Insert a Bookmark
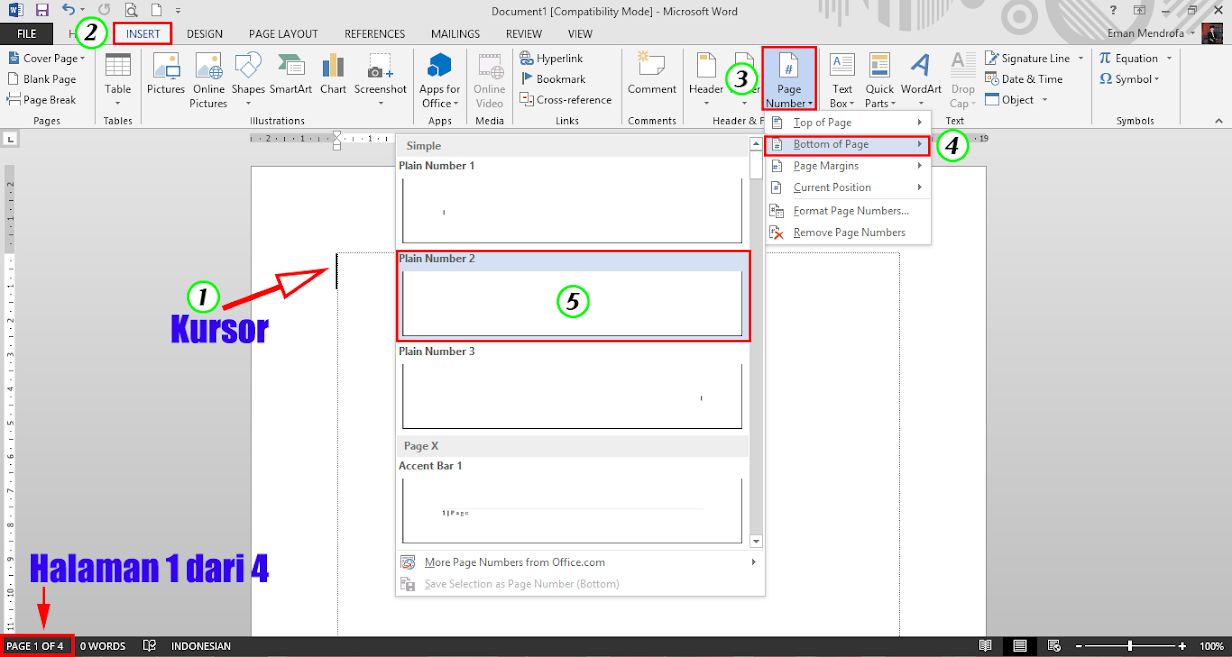The image size is (1232, 657). click(x=553, y=79)
